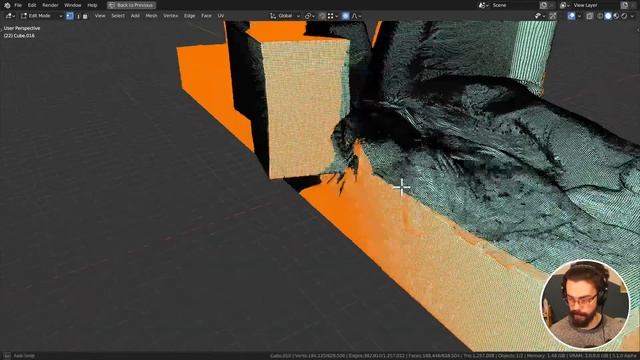Enable face select mode

85,16
